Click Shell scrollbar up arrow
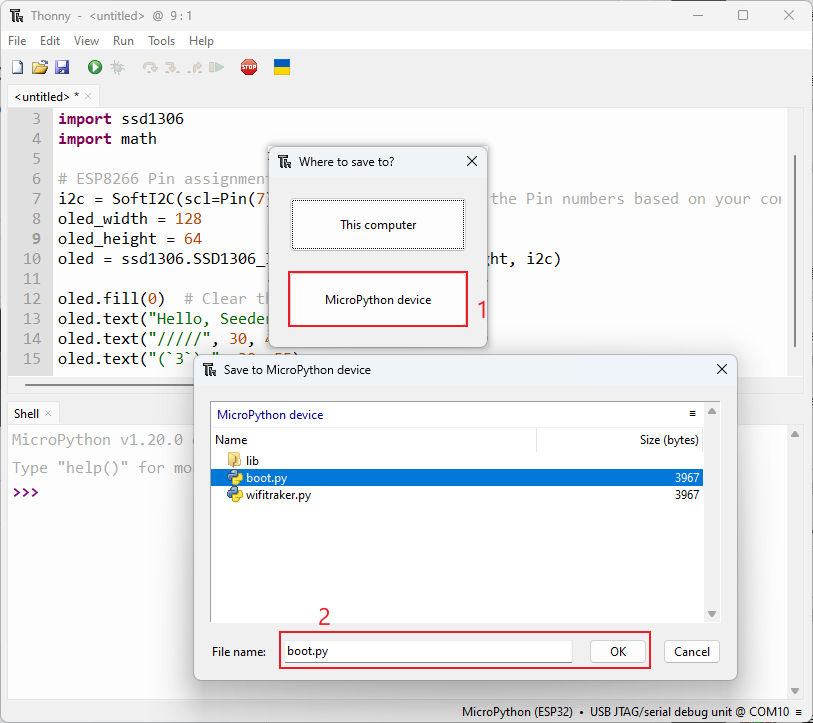The height and width of the screenshot is (723, 813). click(x=795, y=434)
